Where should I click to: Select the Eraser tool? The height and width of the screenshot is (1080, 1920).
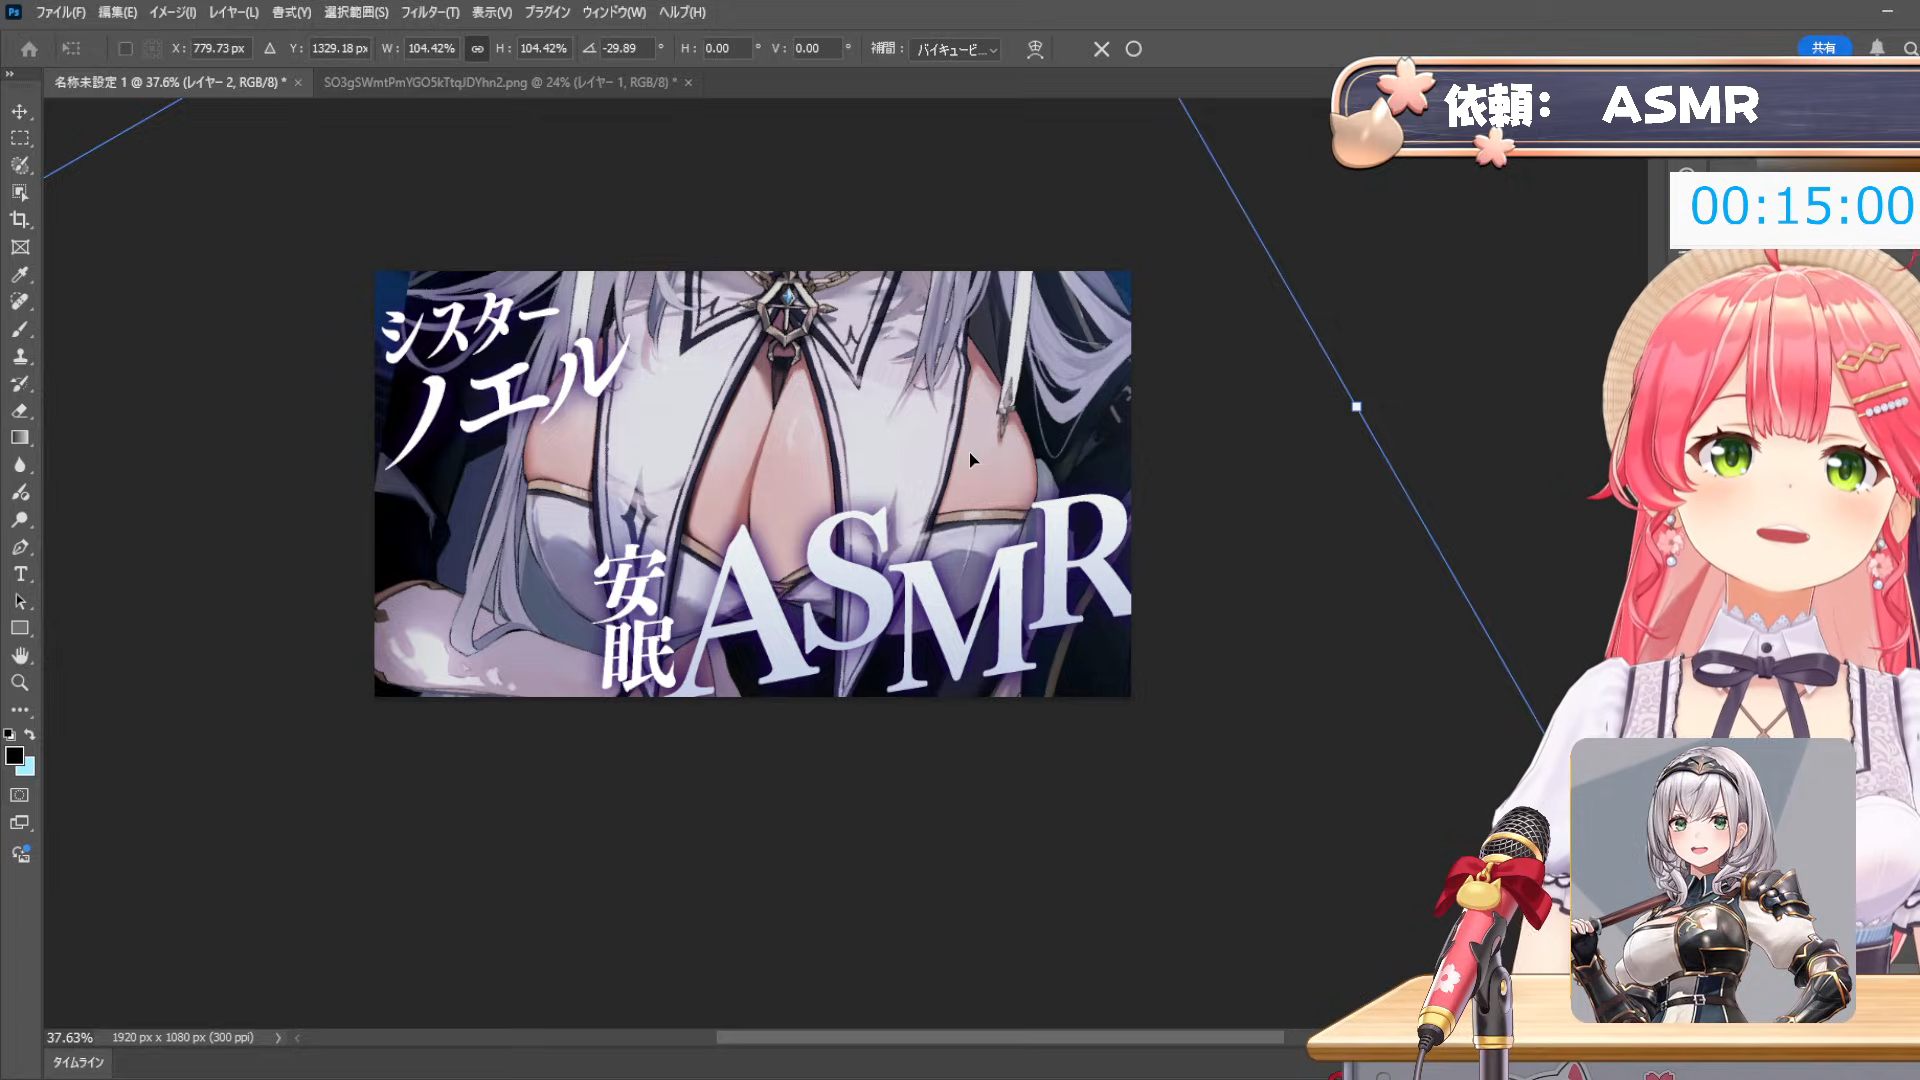20,410
